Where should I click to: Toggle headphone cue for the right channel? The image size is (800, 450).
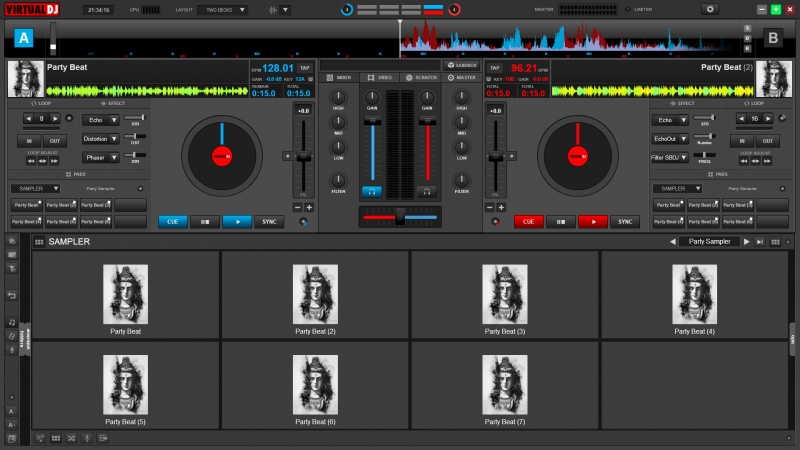[x=427, y=190]
